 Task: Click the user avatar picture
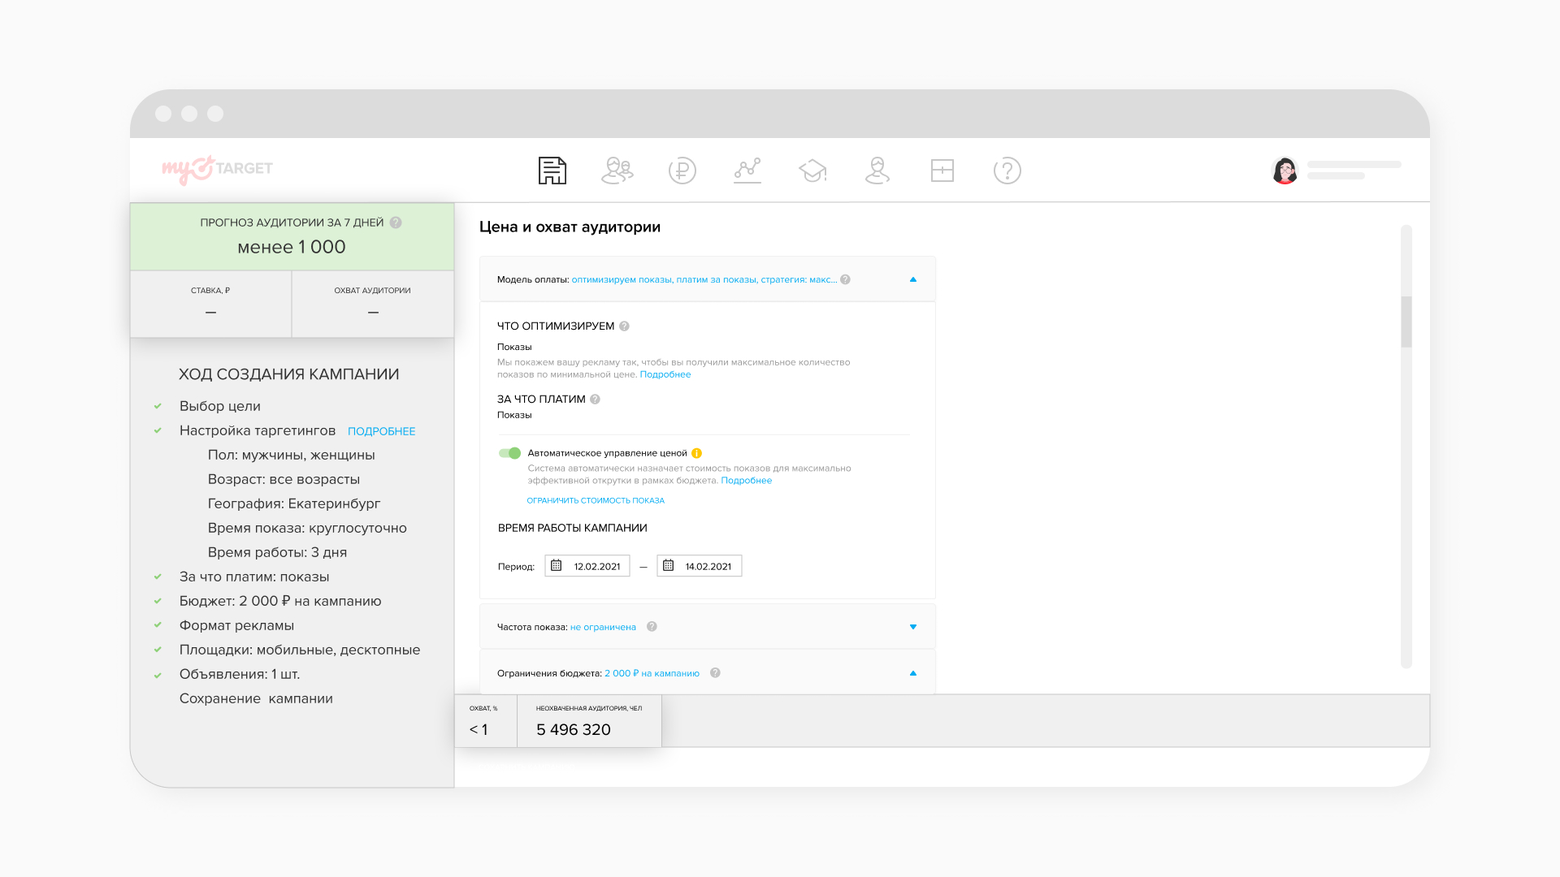pos(1285,170)
